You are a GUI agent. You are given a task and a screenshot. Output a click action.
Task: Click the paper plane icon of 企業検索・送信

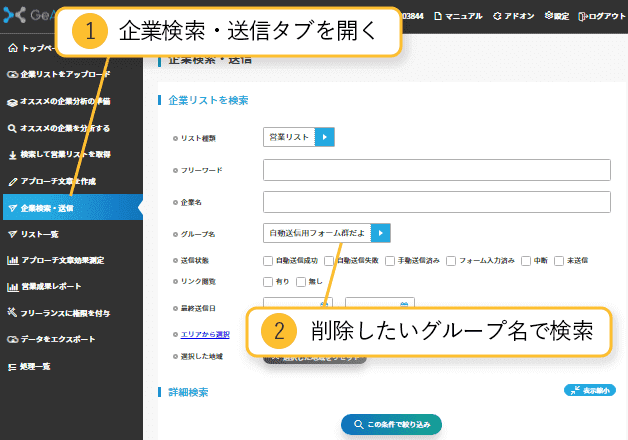(x=13, y=208)
